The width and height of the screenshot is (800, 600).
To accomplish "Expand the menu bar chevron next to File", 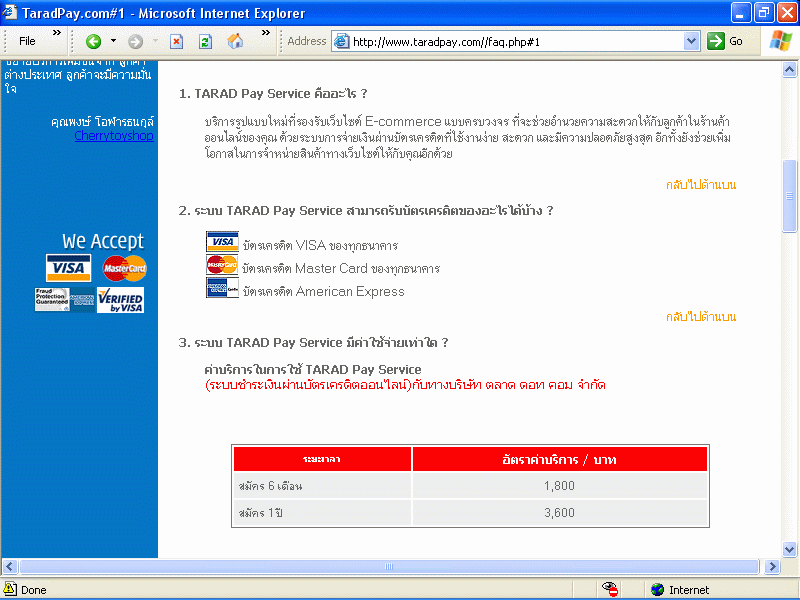I will 57,34.
